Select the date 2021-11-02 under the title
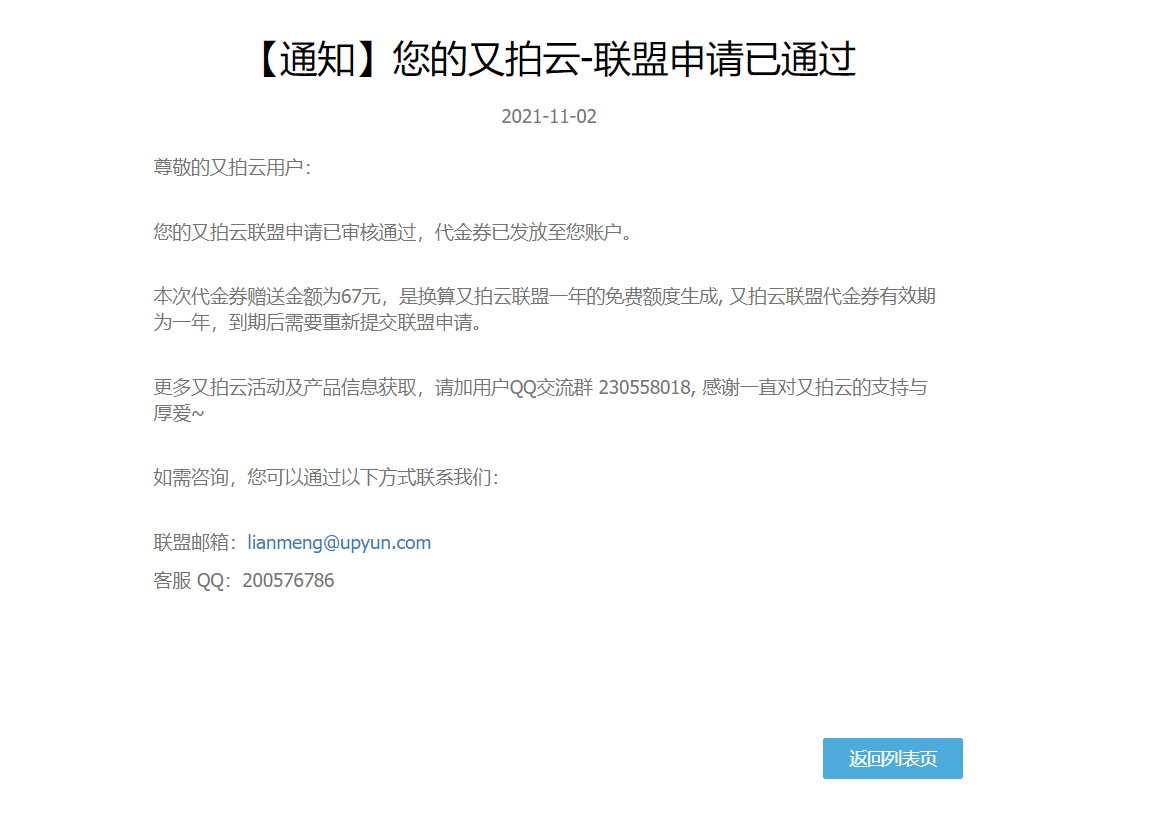The width and height of the screenshot is (1165, 816). (548, 117)
